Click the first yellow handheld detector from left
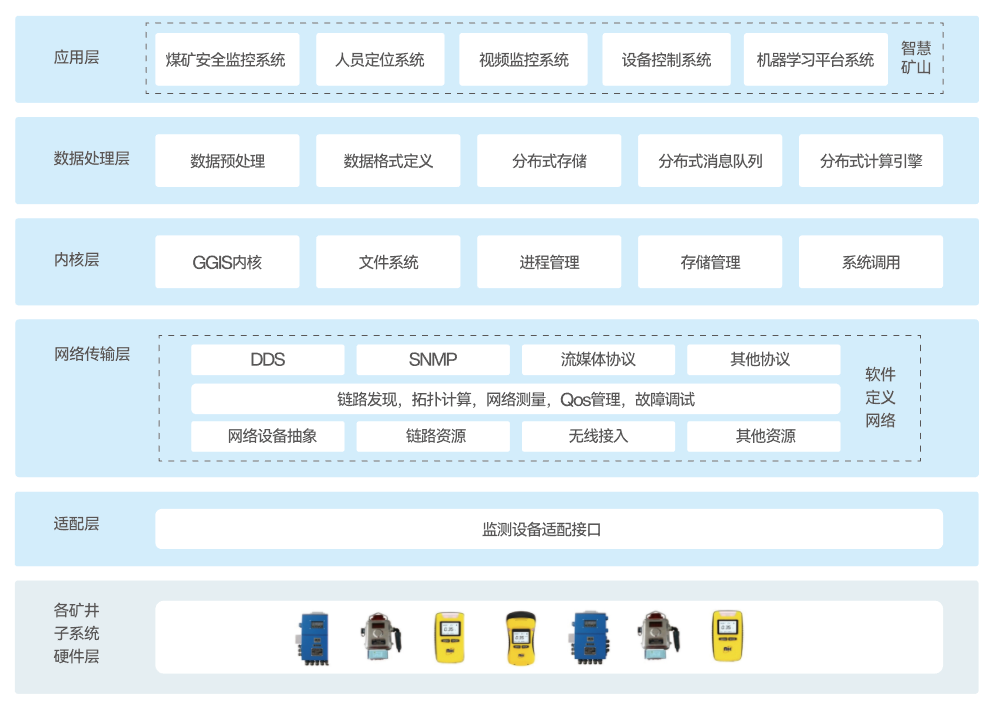The width and height of the screenshot is (995, 704). point(448,637)
